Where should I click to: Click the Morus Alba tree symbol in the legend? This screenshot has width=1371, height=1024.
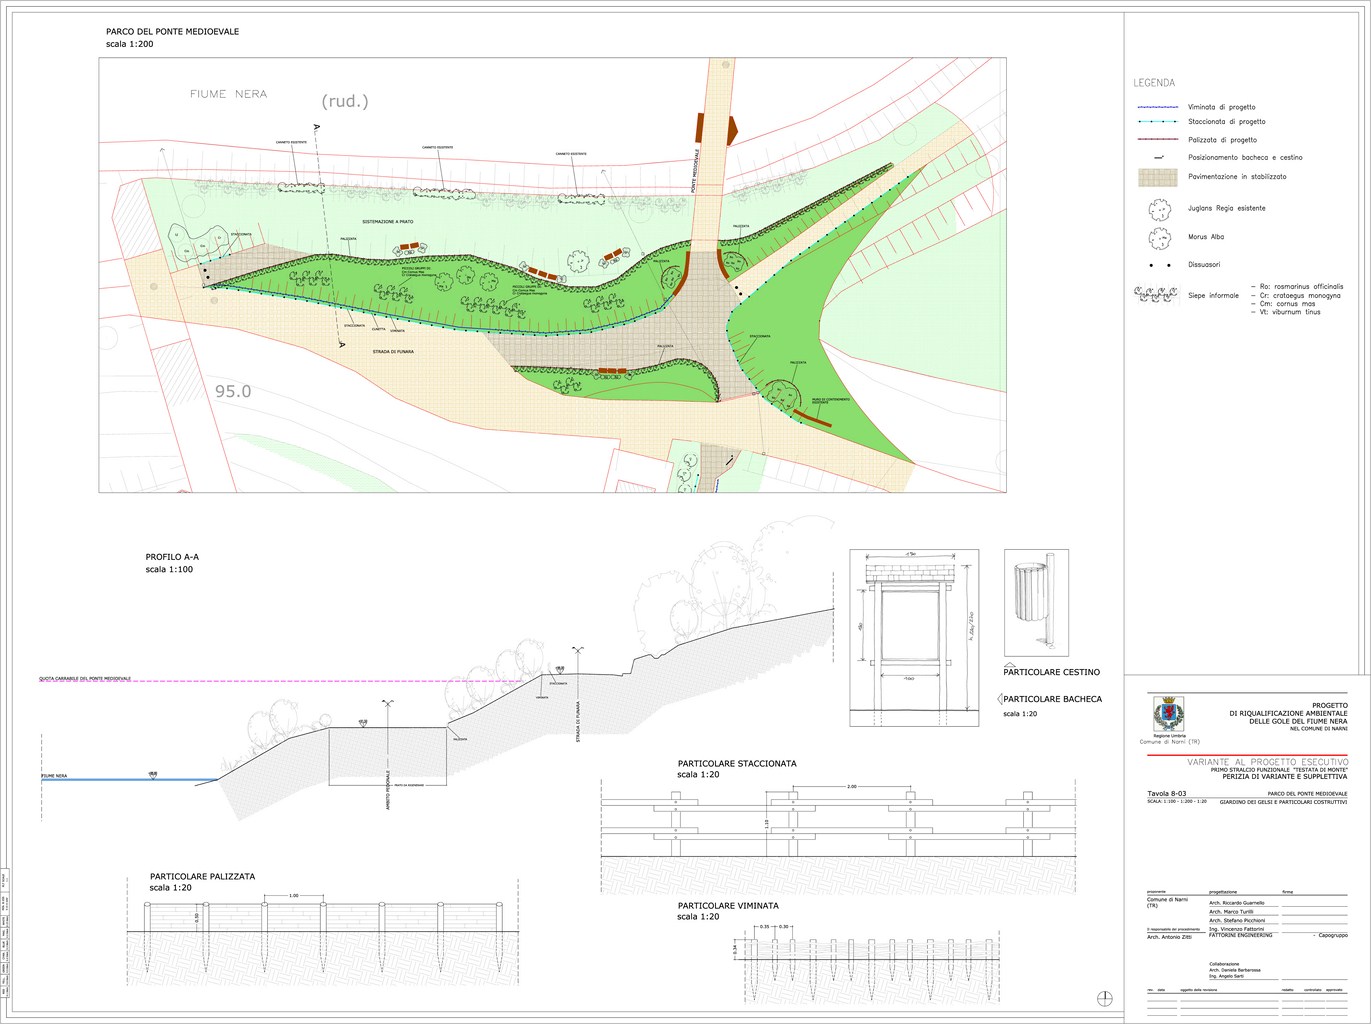pyautogui.click(x=1160, y=238)
